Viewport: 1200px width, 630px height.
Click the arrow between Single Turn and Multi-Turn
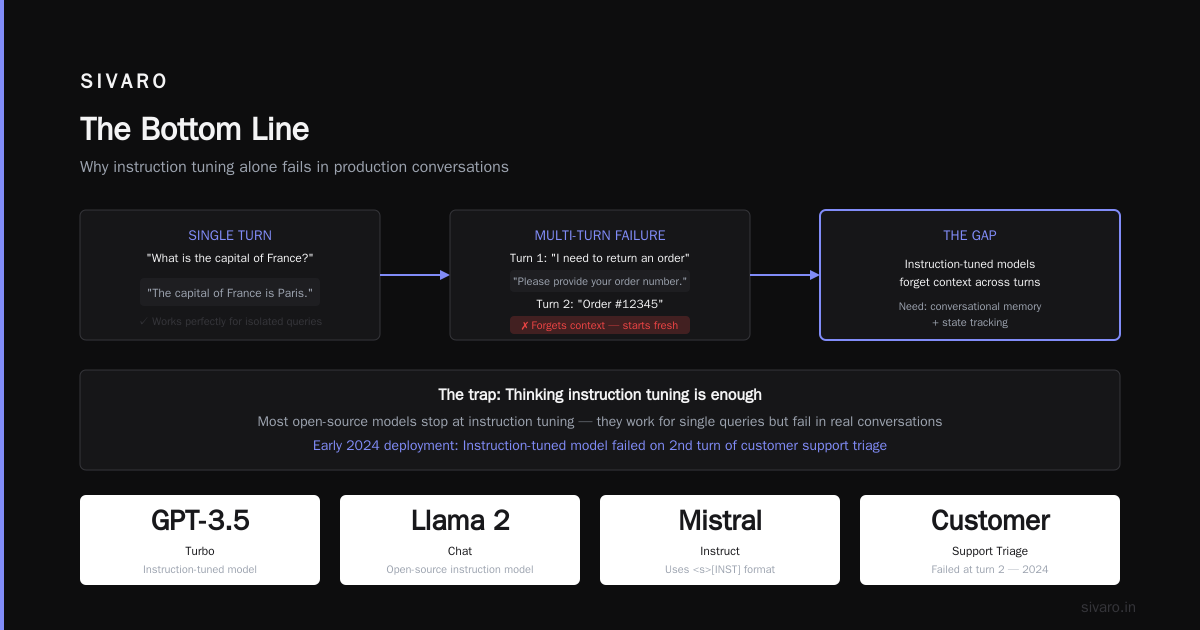coord(415,275)
